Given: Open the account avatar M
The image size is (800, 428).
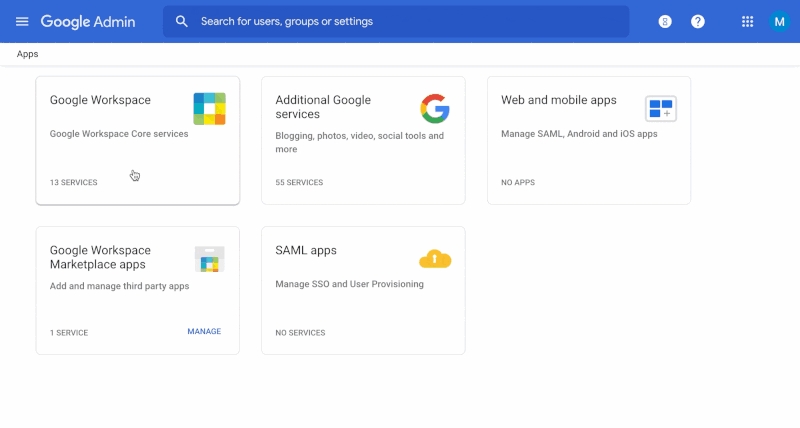Looking at the screenshot, I should [x=779, y=21].
